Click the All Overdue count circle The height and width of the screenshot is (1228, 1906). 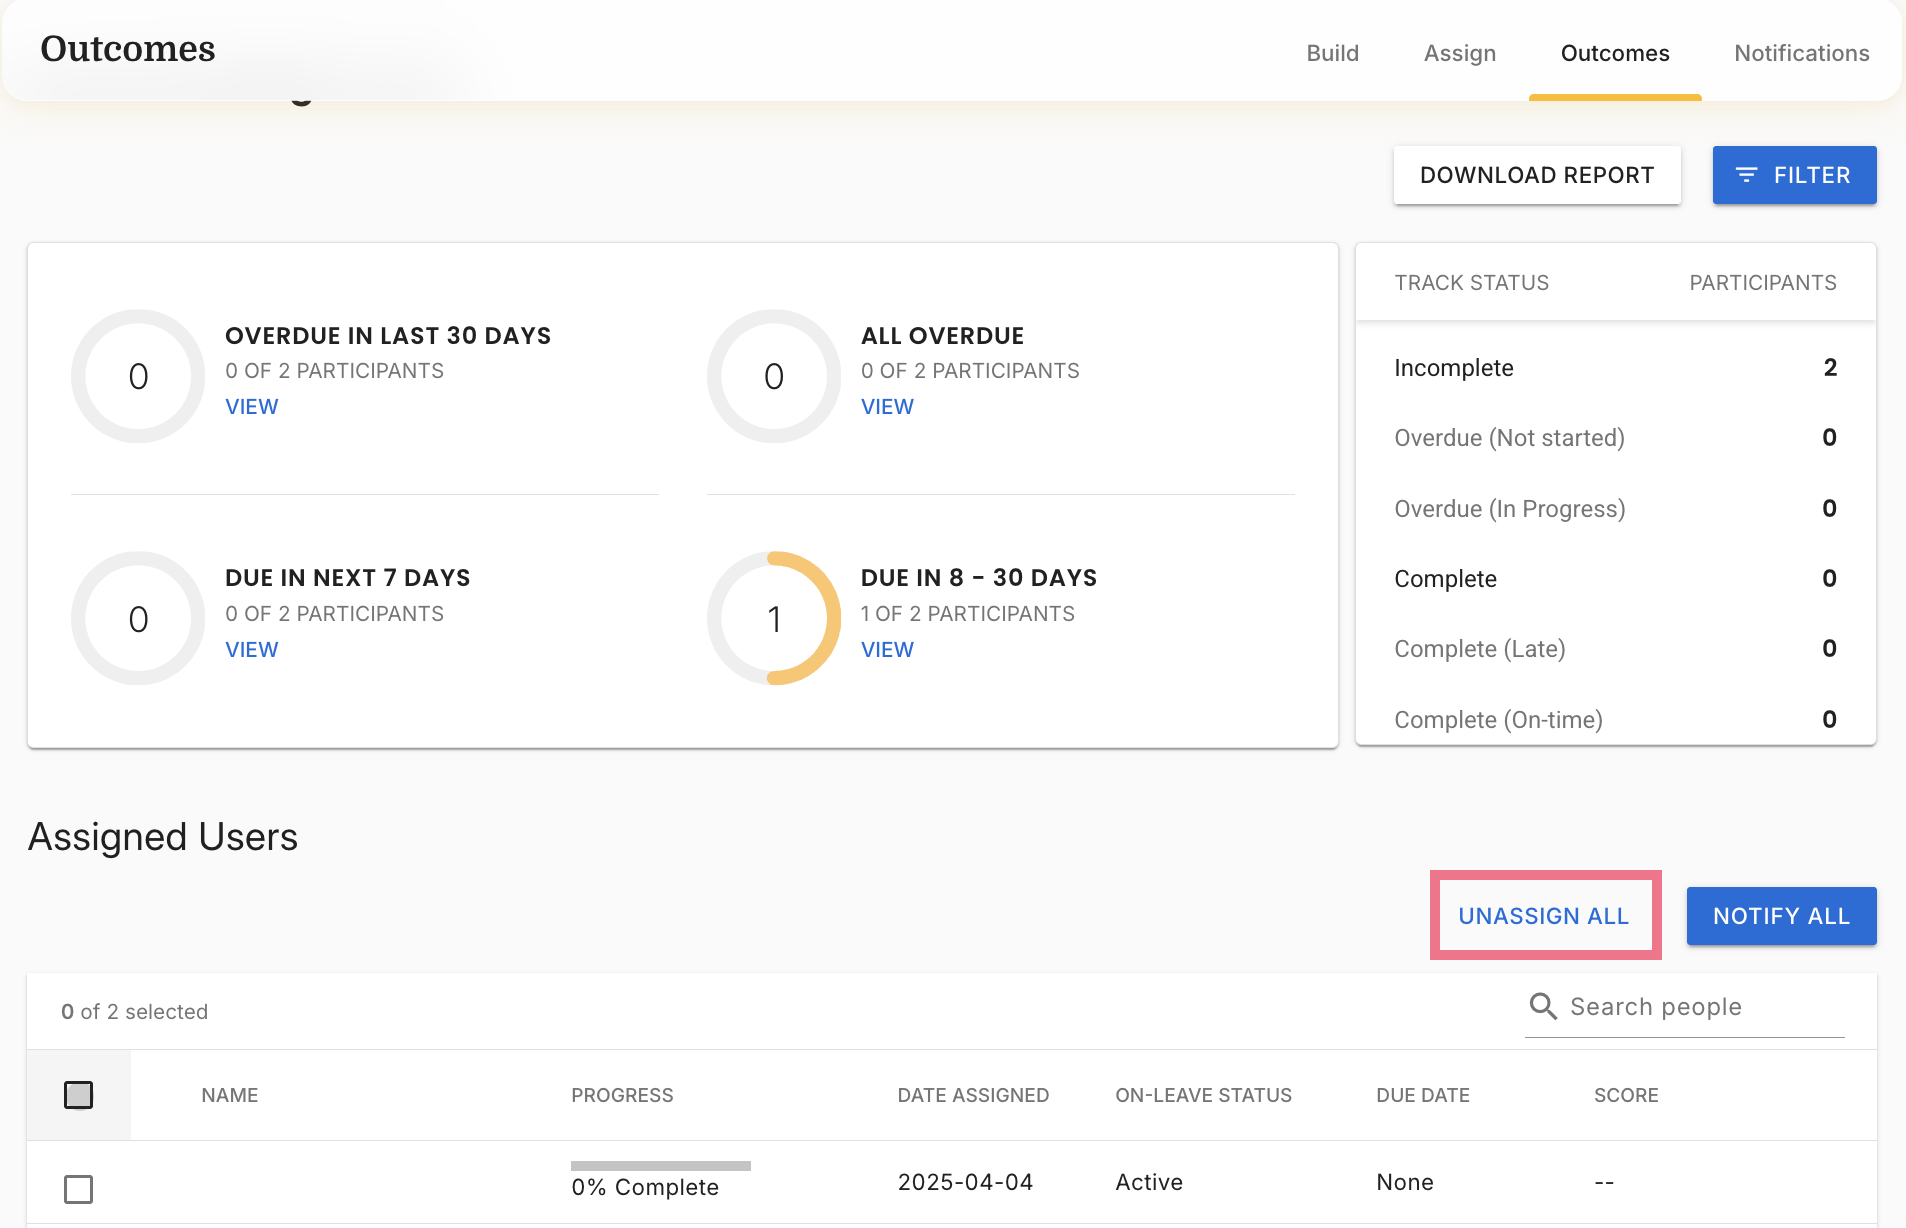coord(774,376)
